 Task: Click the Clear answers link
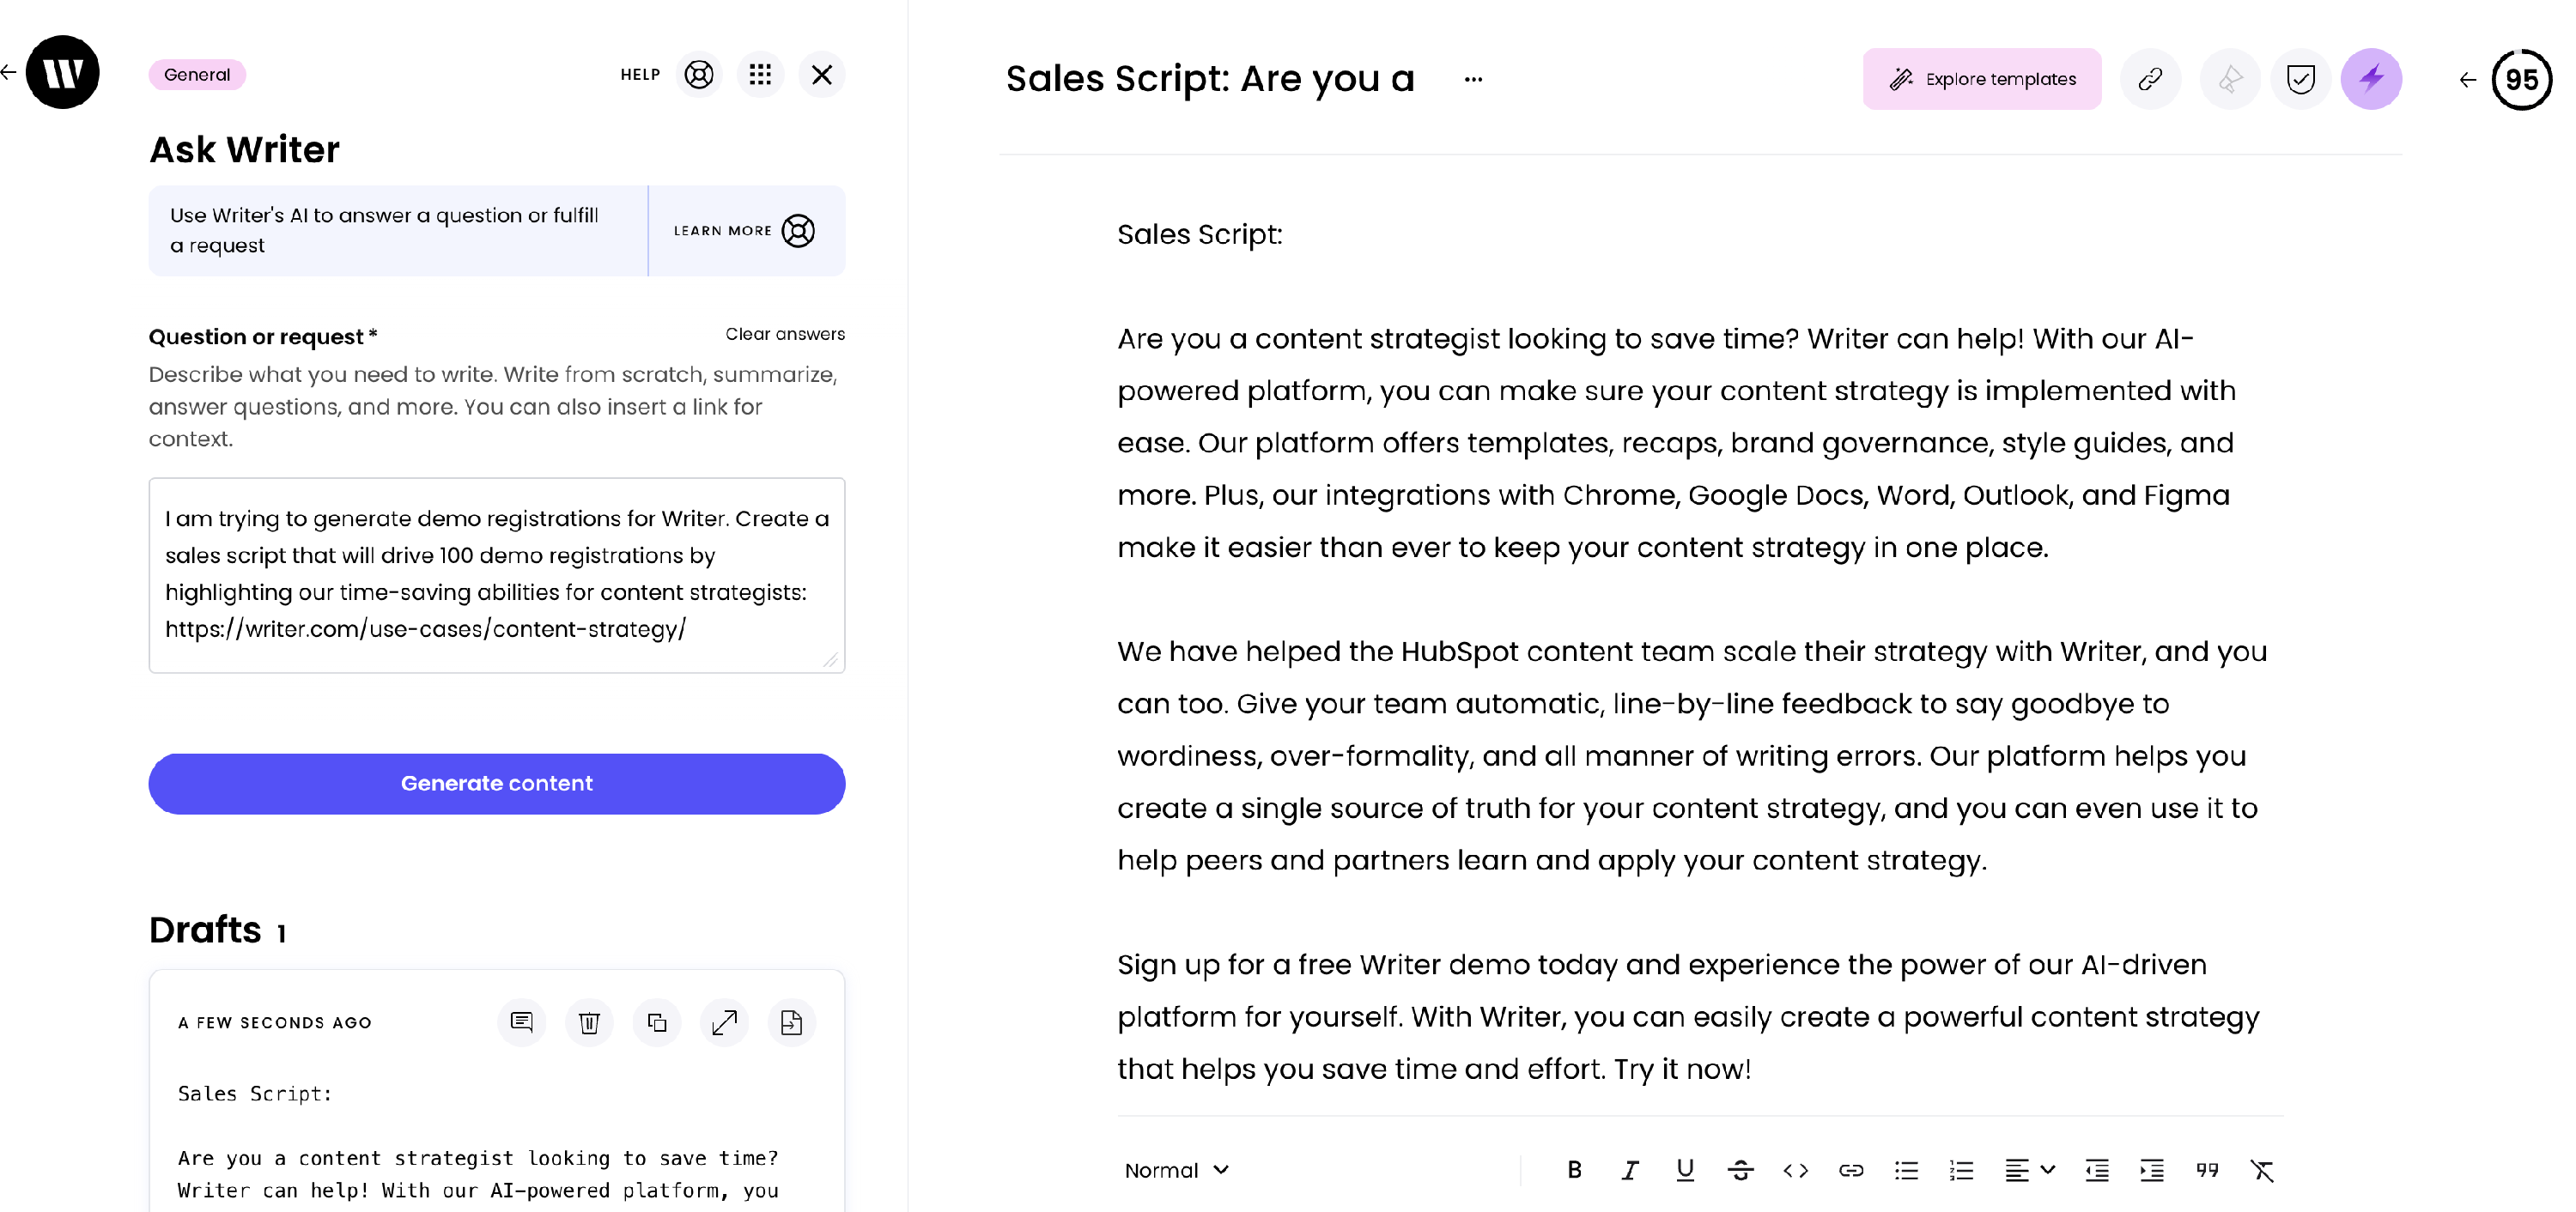click(x=785, y=334)
